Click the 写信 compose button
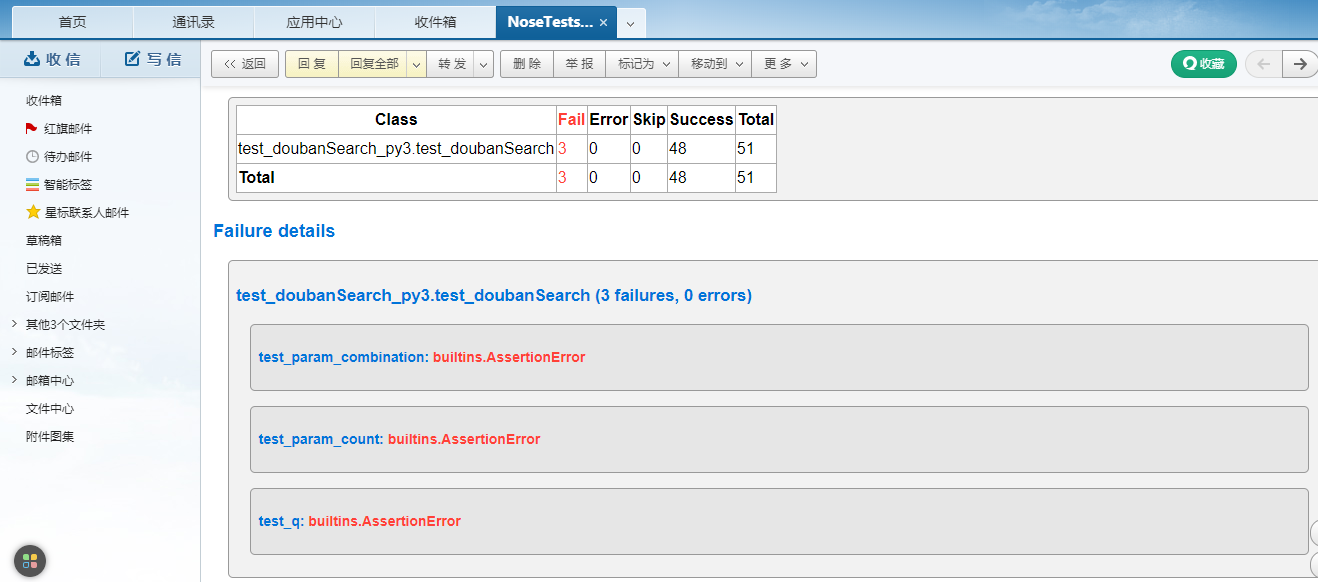The image size is (1318, 582). click(x=152, y=59)
